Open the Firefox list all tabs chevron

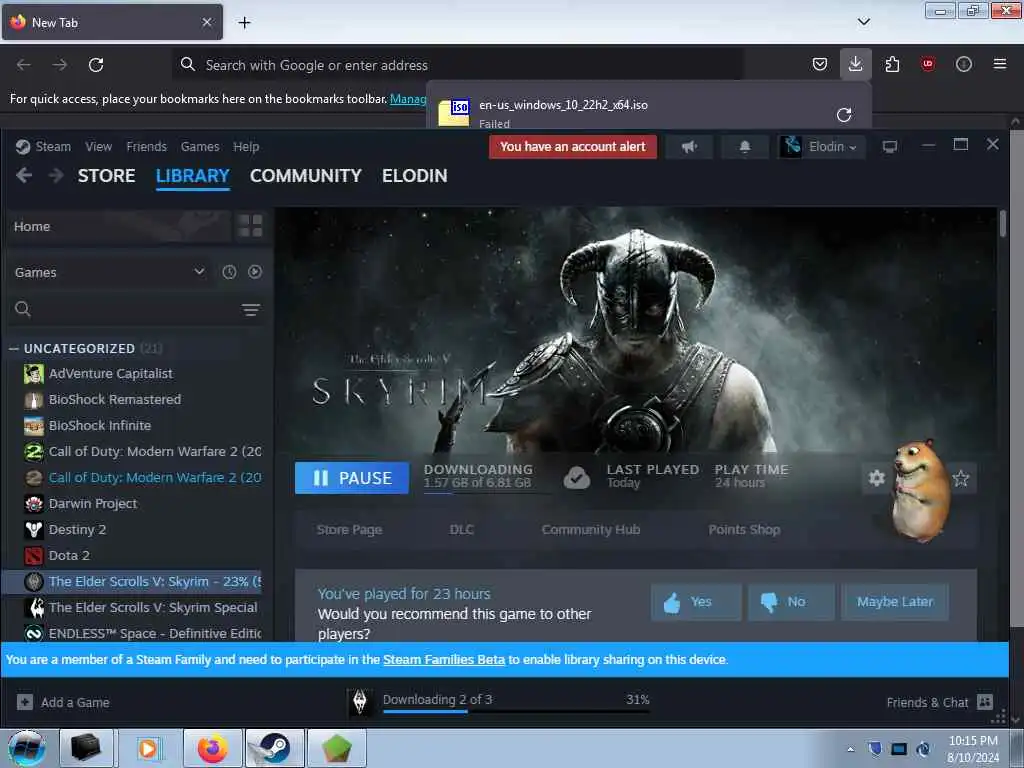(863, 22)
